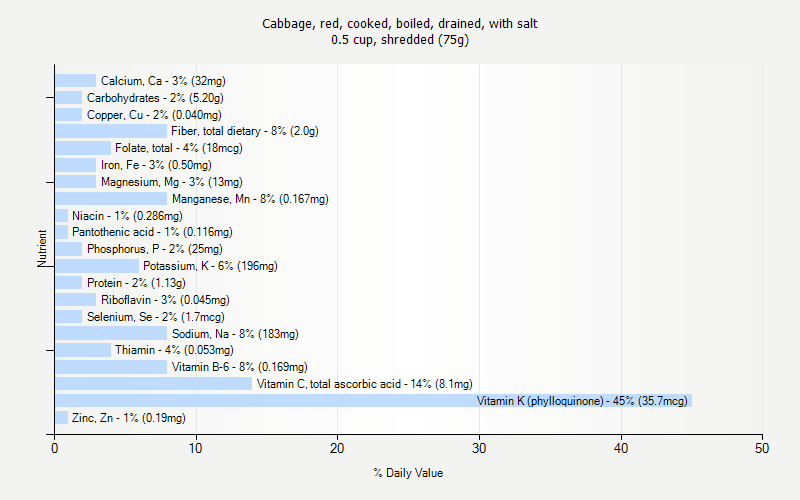The width and height of the screenshot is (800, 500).
Task: Click the % Daily Value axis title
Action: click(408, 473)
